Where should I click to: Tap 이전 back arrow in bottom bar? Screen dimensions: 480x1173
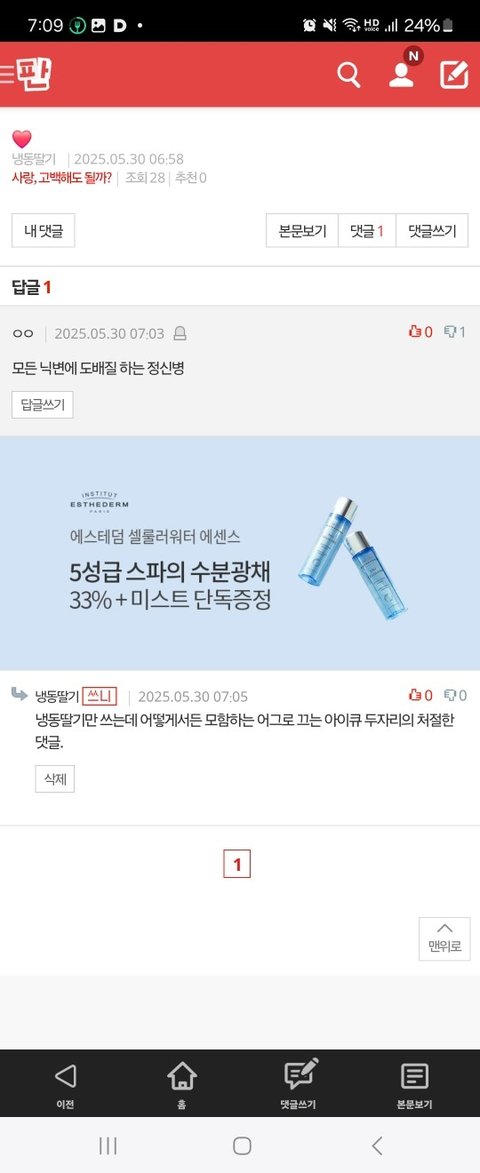[x=65, y=1083]
